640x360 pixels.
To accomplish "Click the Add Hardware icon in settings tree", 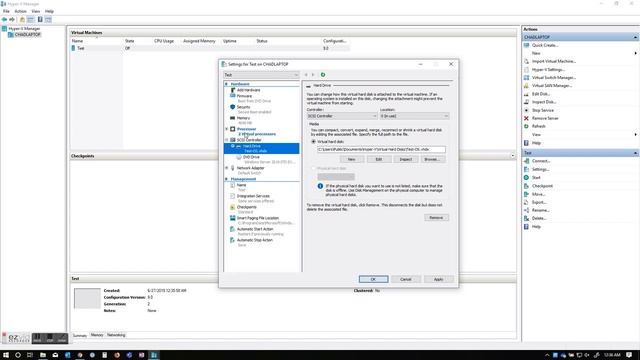I will [x=233, y=90].
